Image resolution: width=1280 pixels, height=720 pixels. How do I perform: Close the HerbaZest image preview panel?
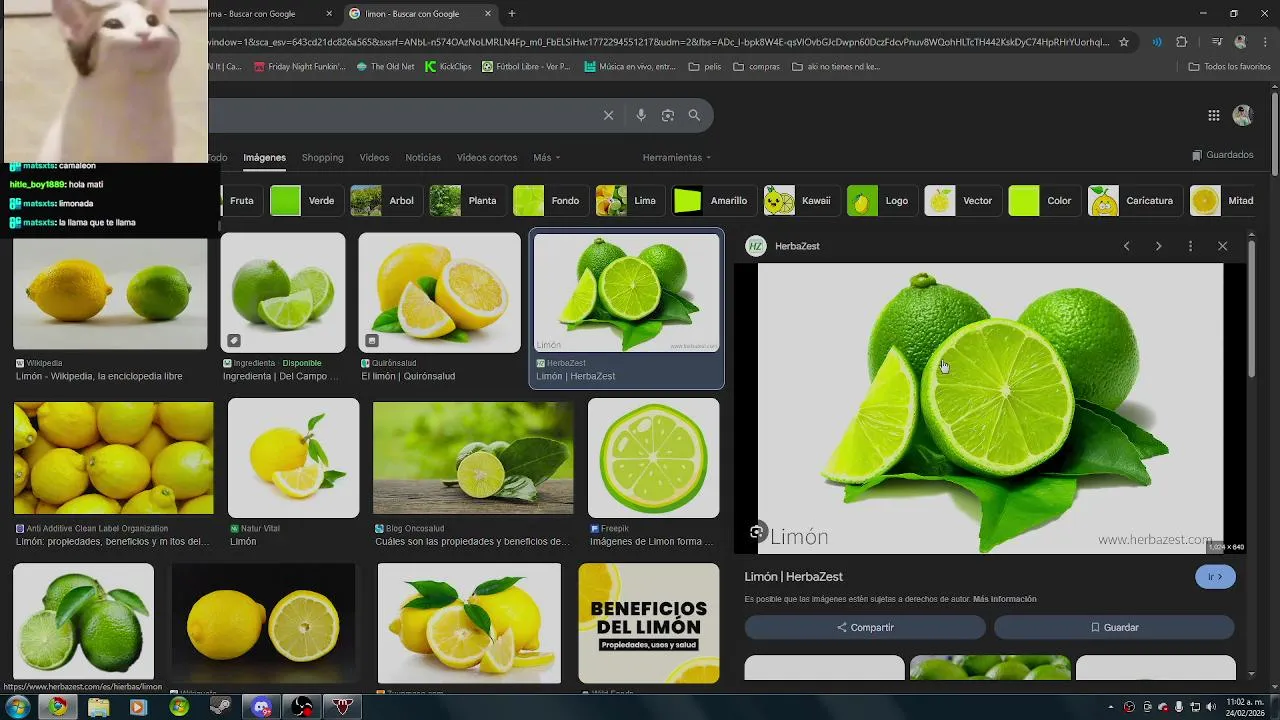[1222, 246]
